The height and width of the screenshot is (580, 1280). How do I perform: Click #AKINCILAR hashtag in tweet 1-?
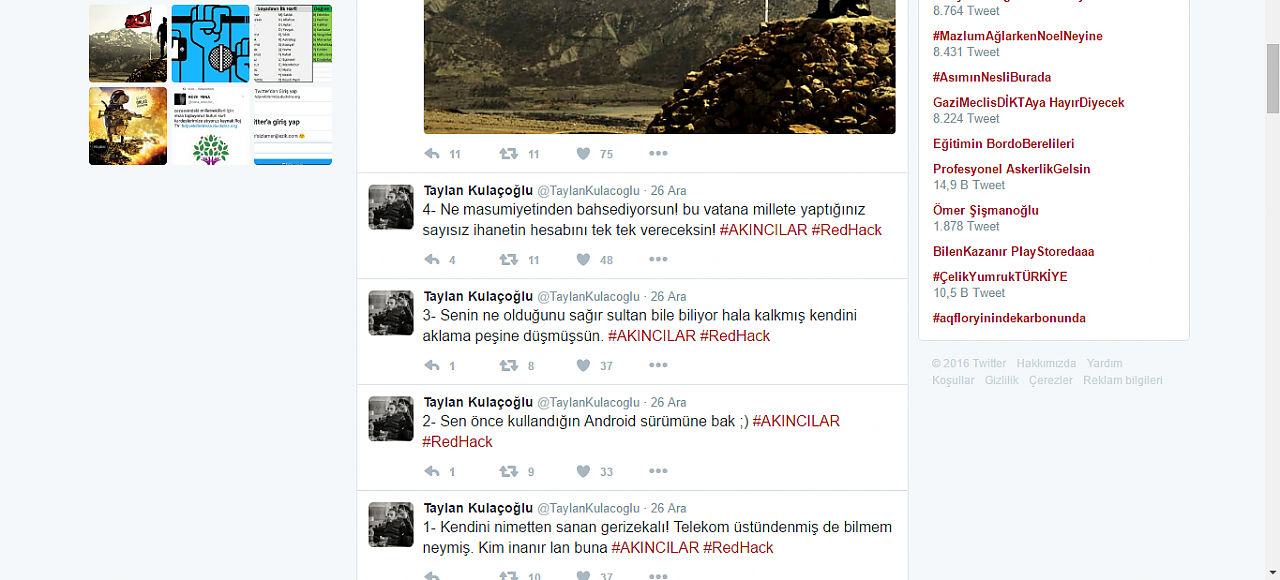(x=655, y=548)
